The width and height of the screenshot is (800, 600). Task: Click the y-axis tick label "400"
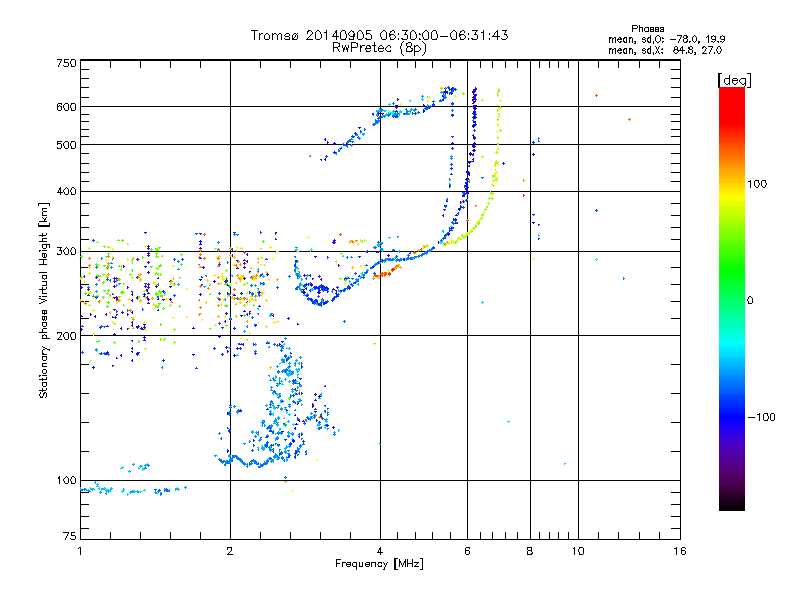point(66,191)
